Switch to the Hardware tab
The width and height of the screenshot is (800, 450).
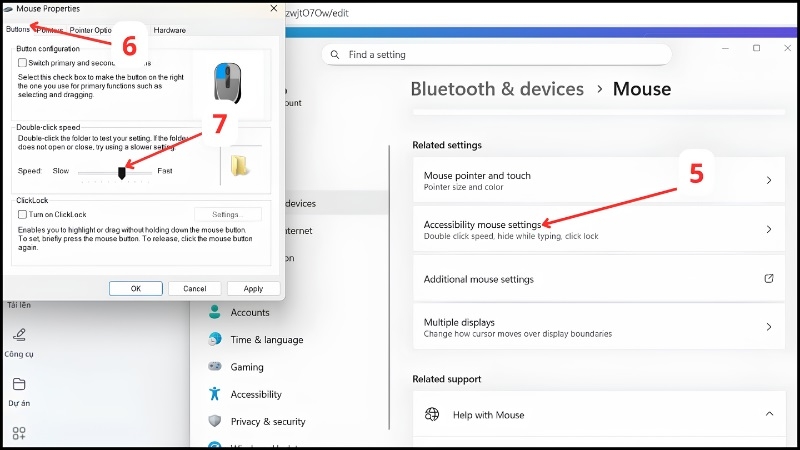point(169,30)
